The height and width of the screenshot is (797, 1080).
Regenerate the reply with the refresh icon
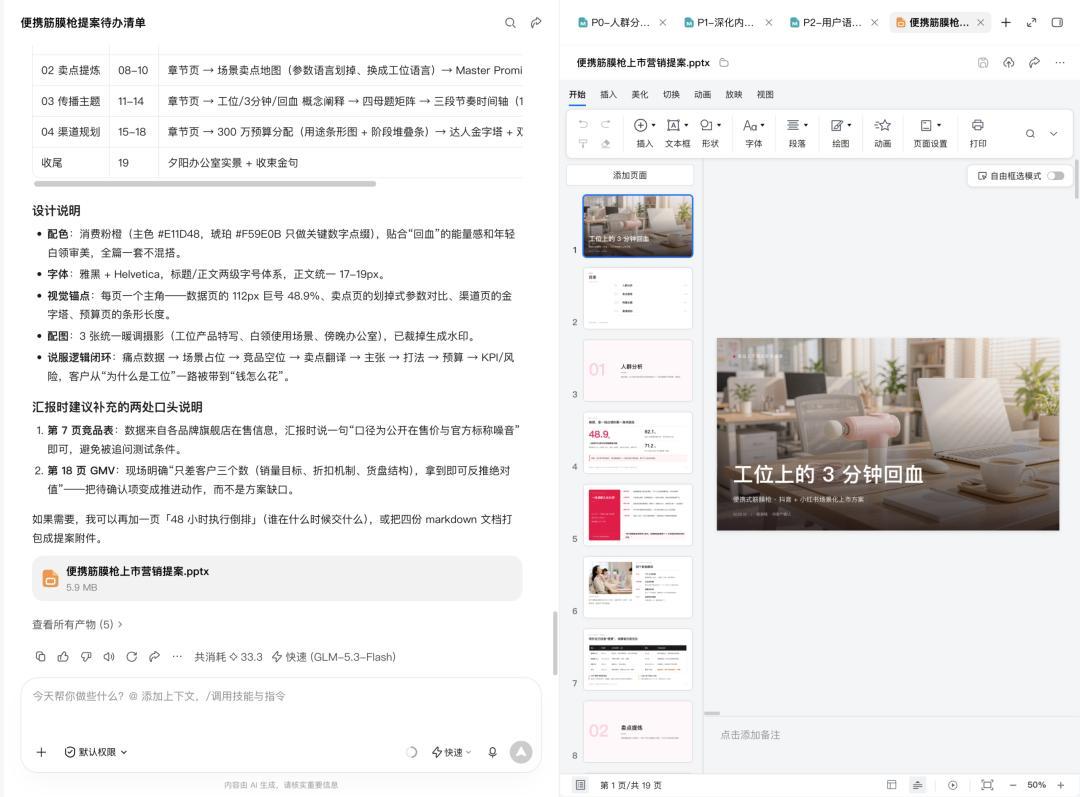[132, 656]
